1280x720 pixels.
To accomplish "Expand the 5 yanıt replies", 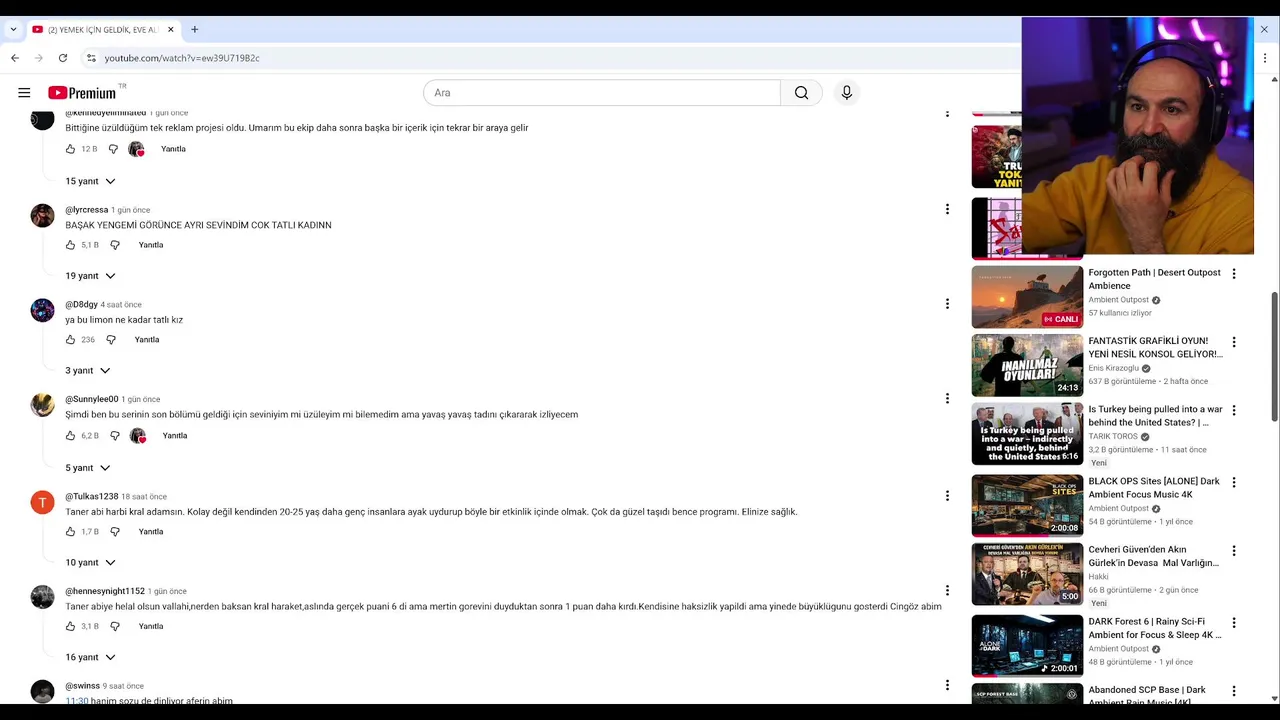I will pos(88,468).
